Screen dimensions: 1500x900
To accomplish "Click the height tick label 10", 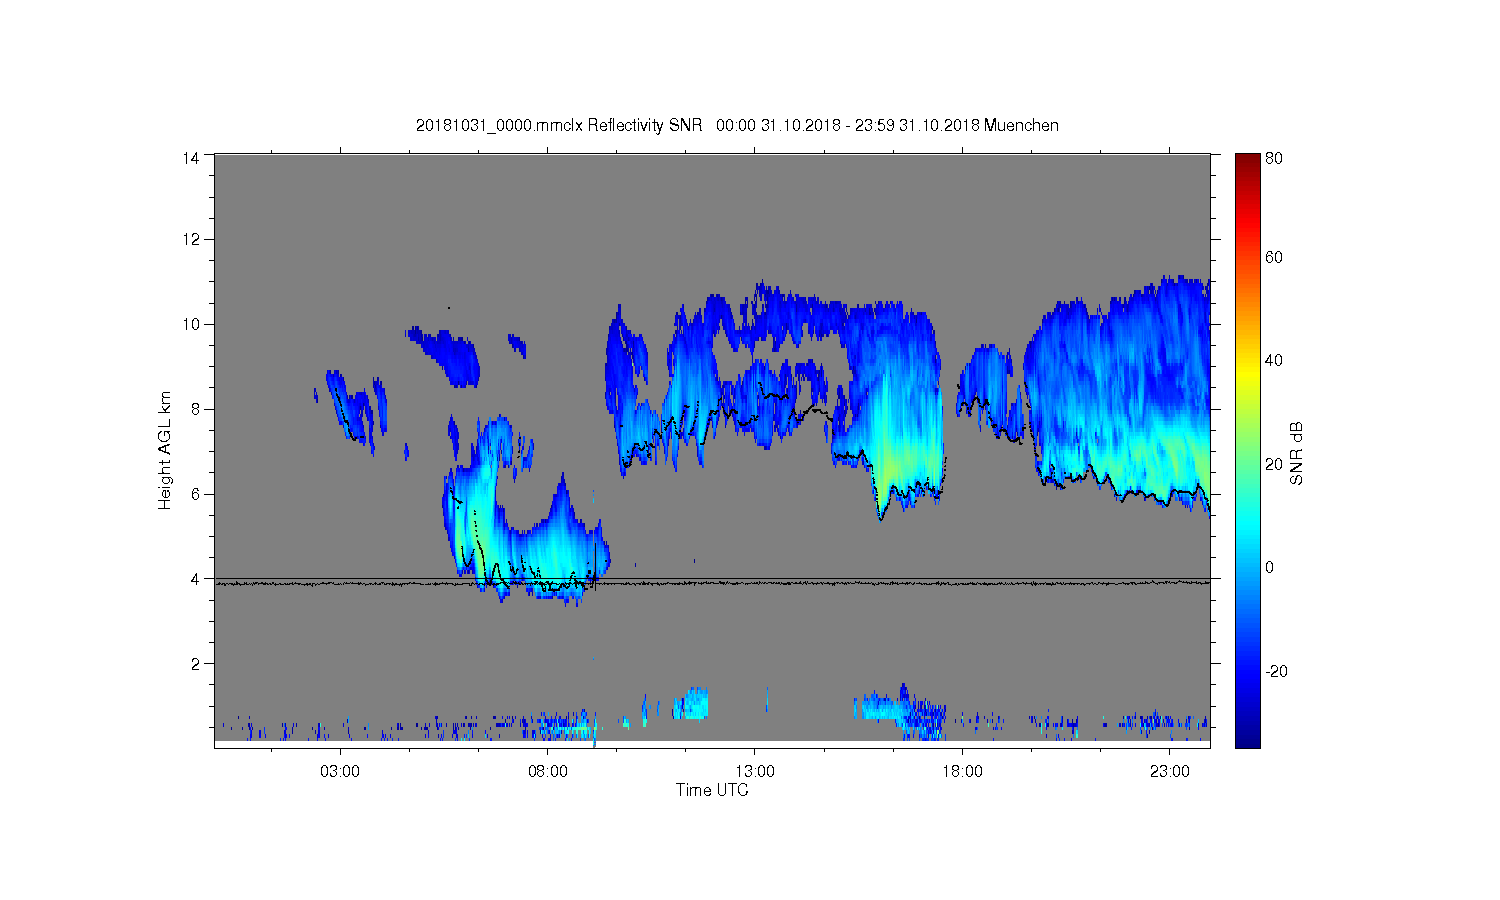I will (191, 324).
